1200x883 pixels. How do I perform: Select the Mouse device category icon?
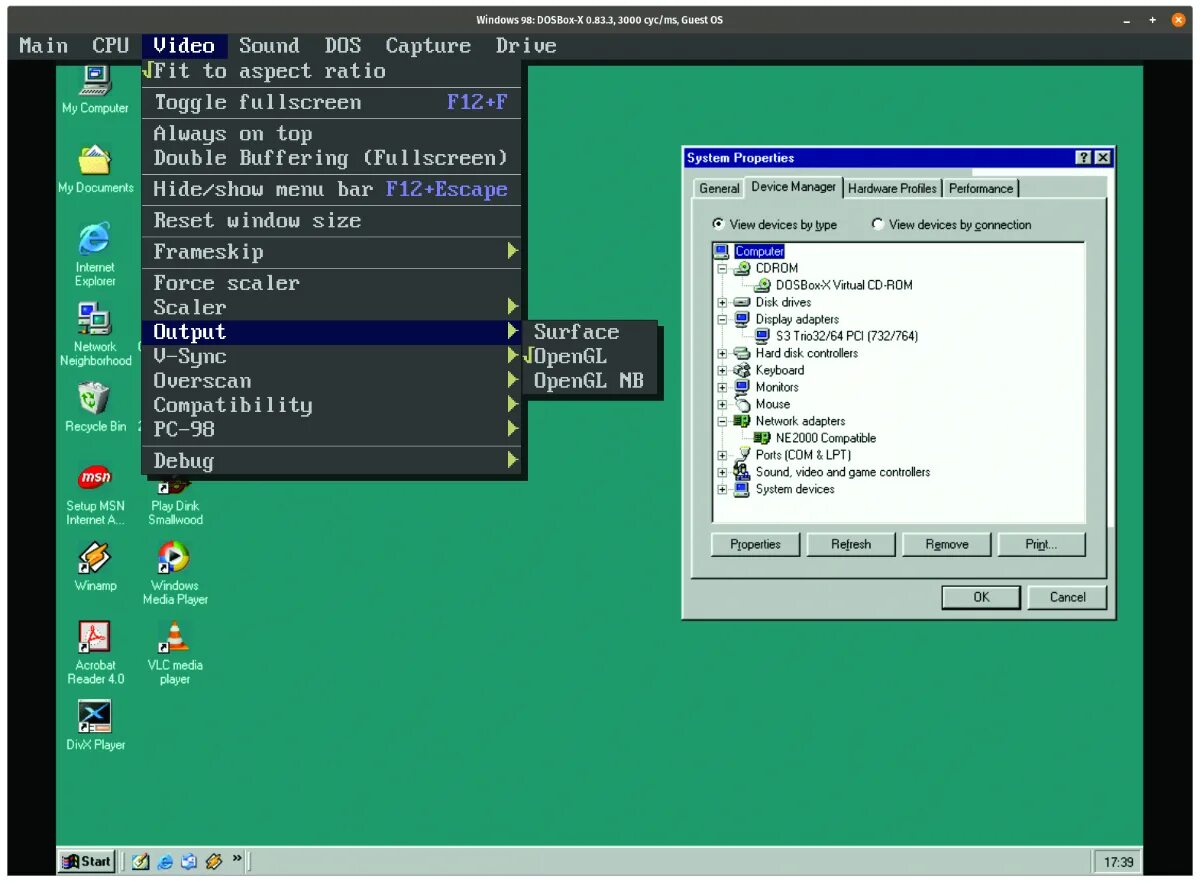pyautogui.click(x=742, y=404)
